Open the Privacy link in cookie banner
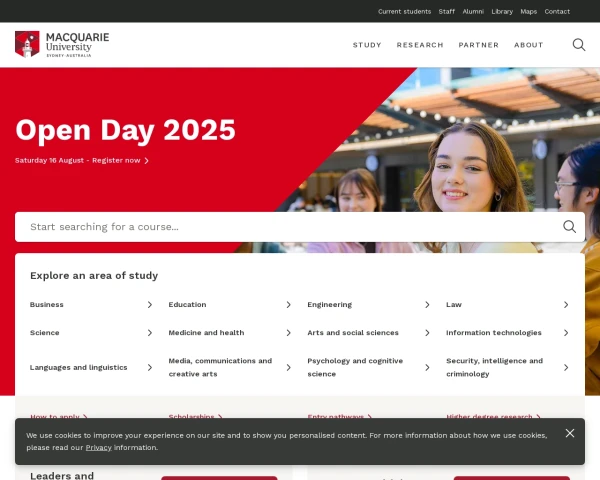This screenshot has height=480, width=600. coord(98,448)
